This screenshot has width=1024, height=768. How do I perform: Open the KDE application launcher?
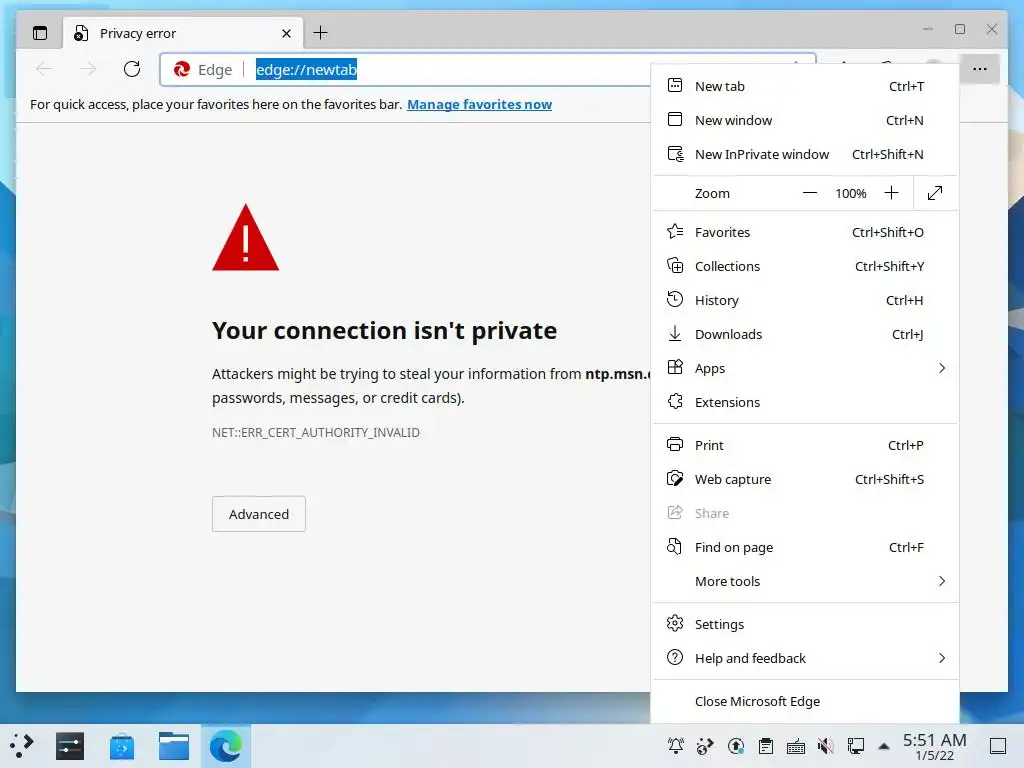[21, 746]
